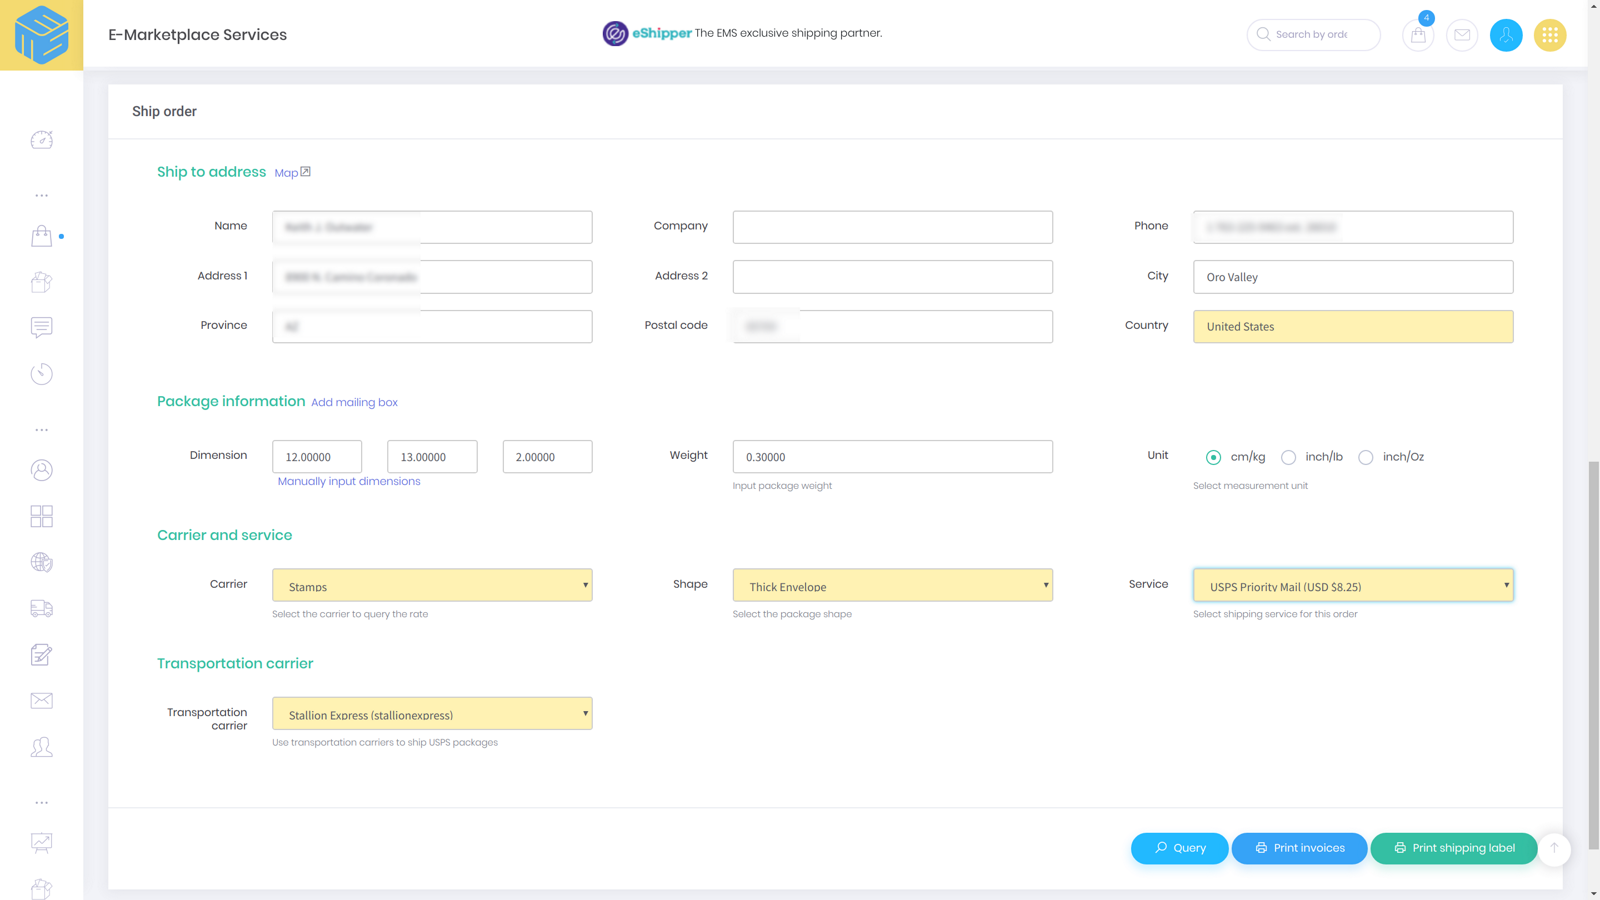Select the inch/lb unit radio button

1288,457
